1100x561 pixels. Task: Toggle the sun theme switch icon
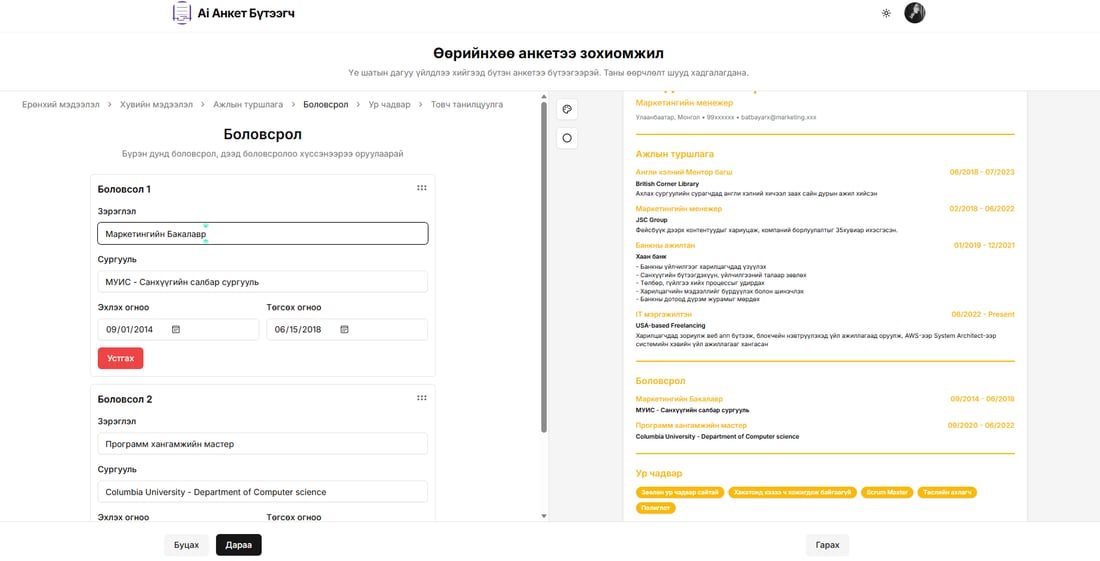[x=886, y=13]
